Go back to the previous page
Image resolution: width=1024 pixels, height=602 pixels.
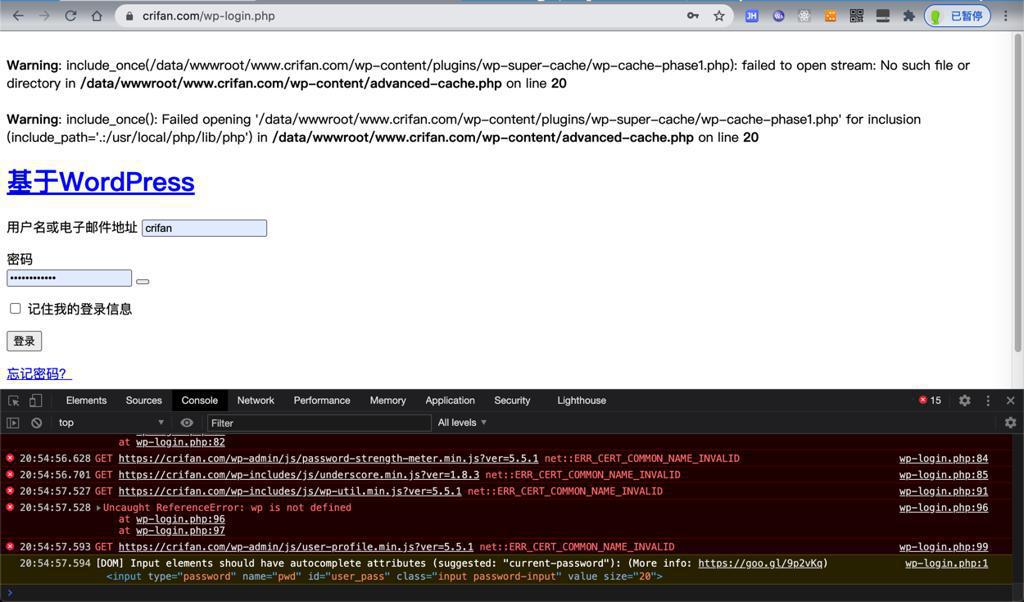(18, 16)
